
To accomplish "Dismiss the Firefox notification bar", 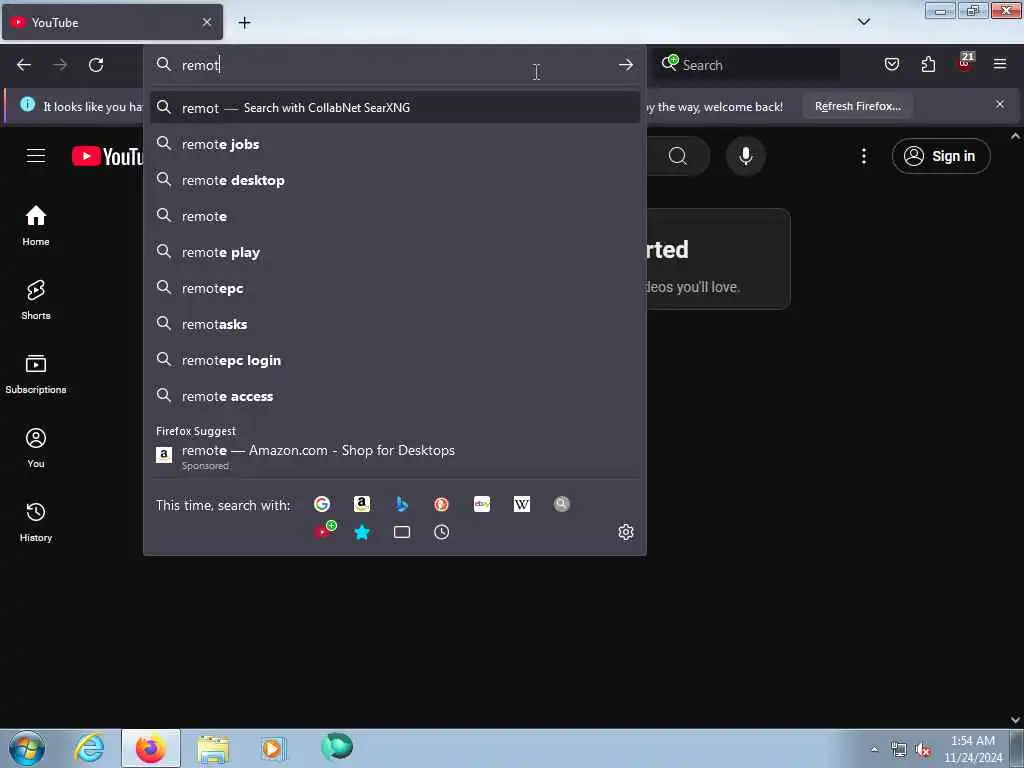I will coord(999,104).
